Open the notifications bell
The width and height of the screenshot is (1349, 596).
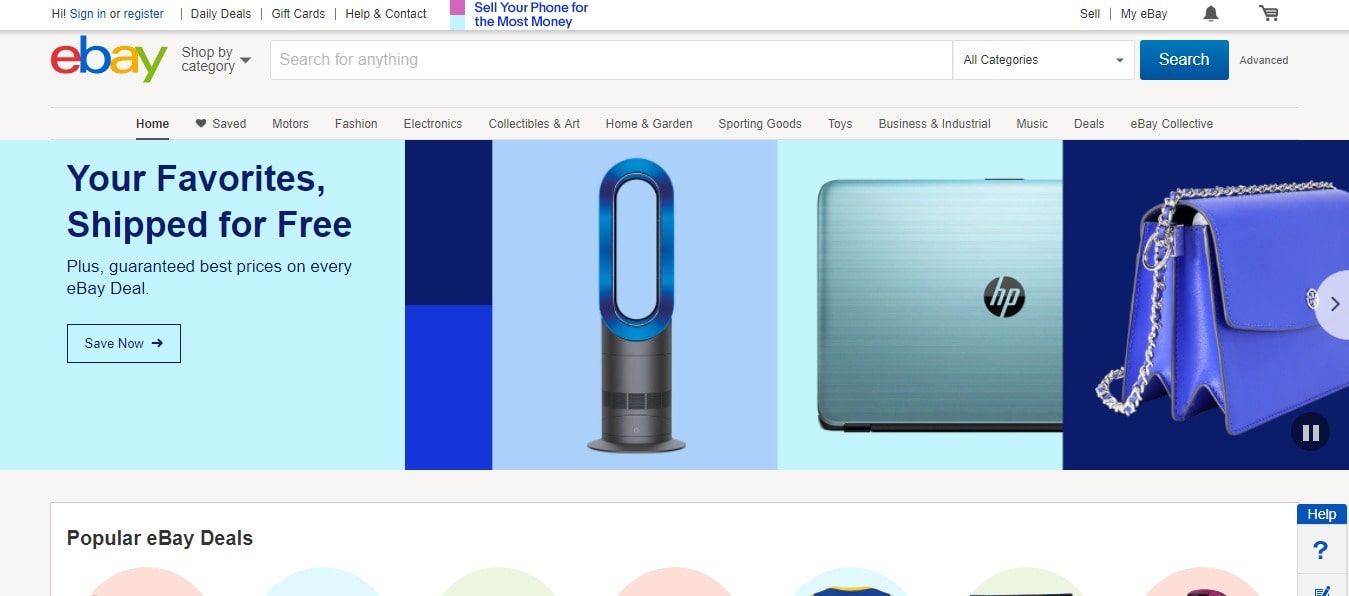point(1211,14)
